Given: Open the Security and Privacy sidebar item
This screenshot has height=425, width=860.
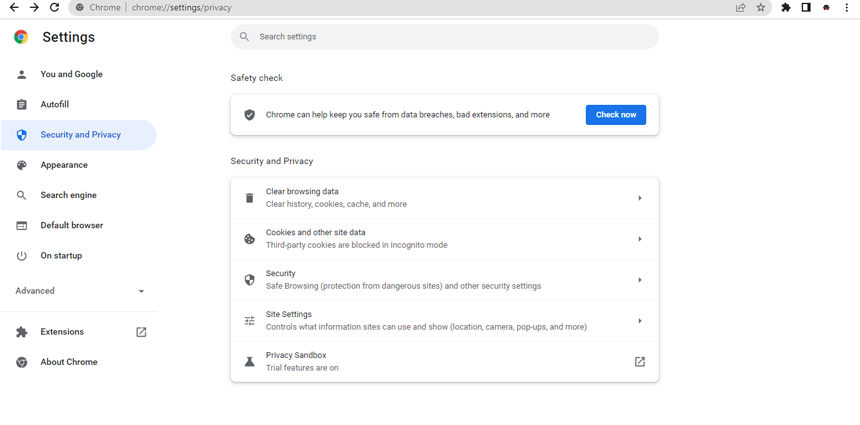Looking at the screenshot, I should (78, 135).
